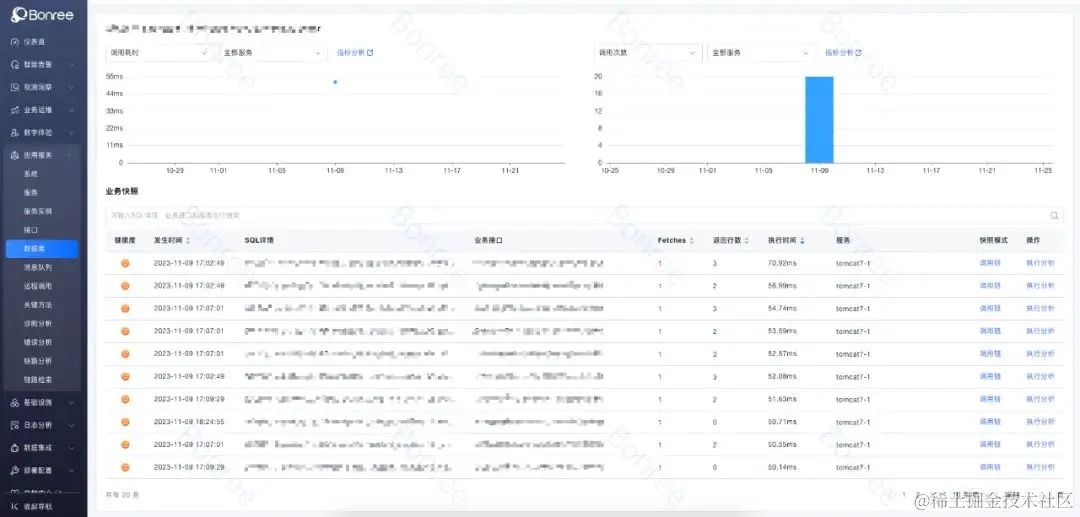This screenshot has width=1080, height=517.
Task: Click the health face icon in the 56.99ms row
Action: (125, 286)
